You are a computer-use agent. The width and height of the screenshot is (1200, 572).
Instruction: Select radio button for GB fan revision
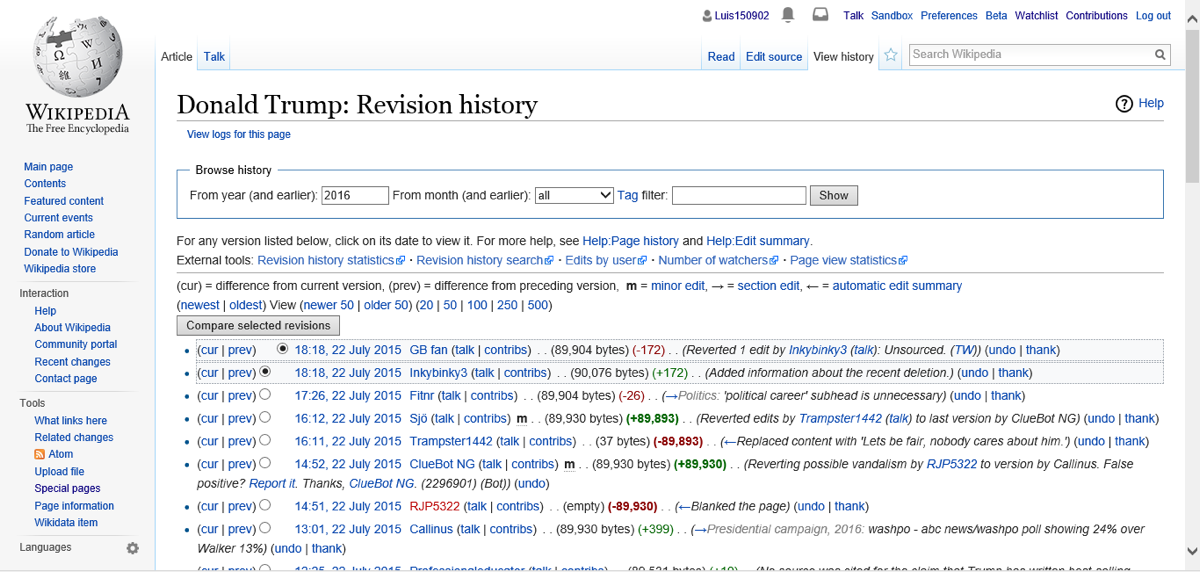(x=283, y=349)
